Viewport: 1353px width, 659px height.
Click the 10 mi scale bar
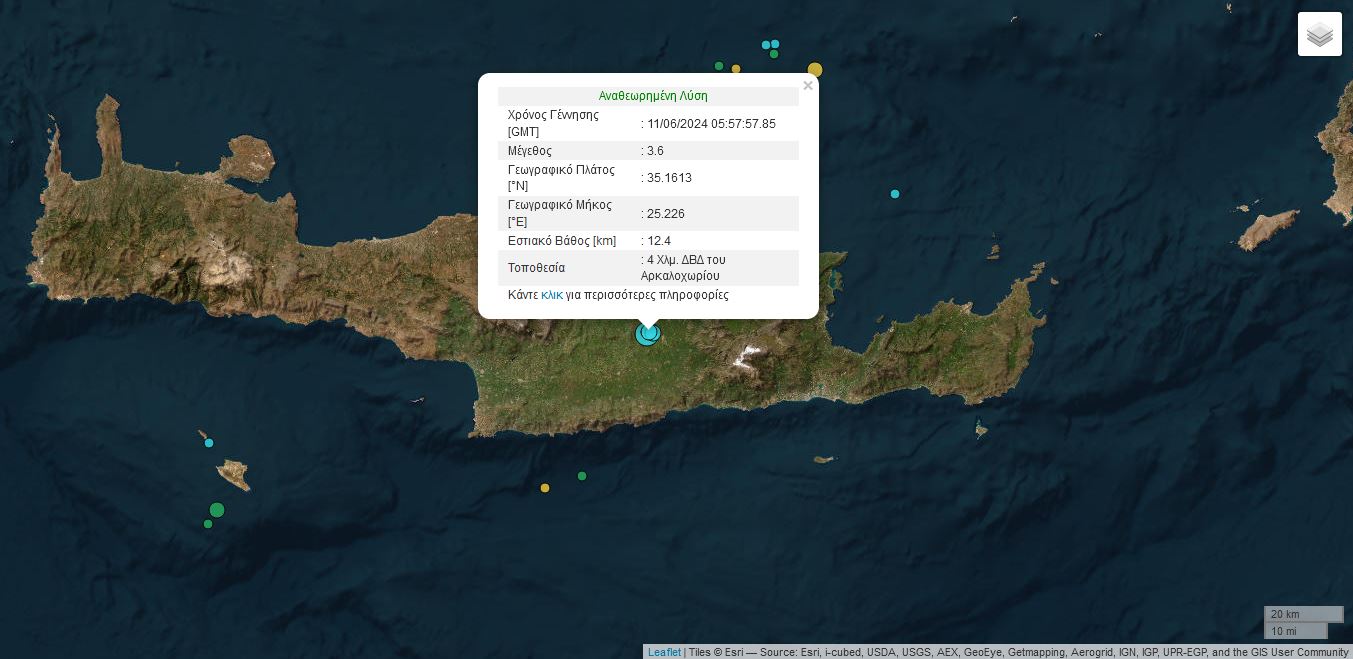[1295, 631]
